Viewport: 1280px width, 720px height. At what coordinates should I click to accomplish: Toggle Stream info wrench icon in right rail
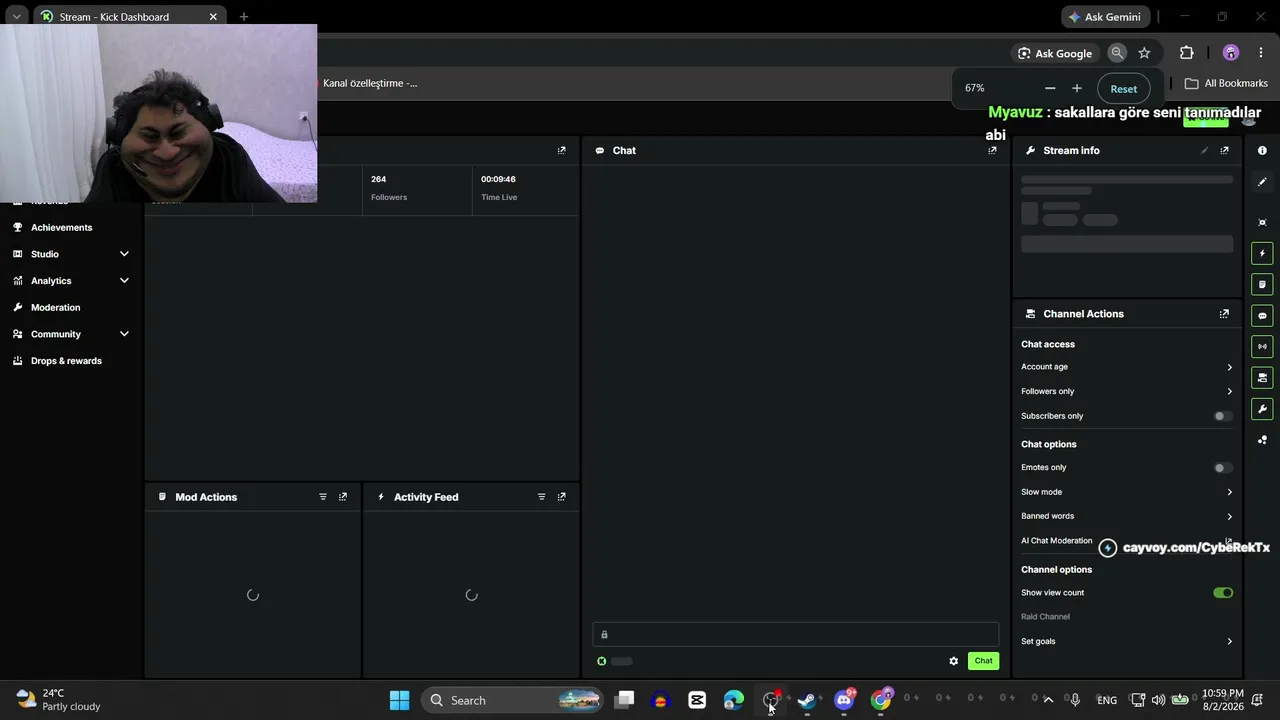coord(1262,409)
